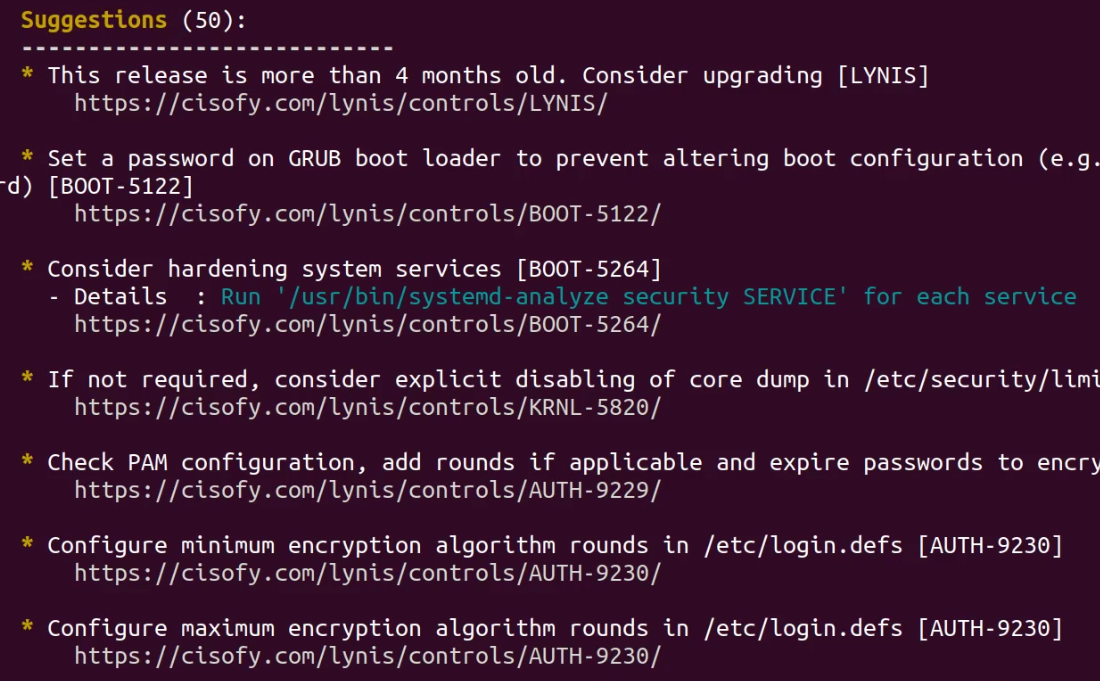Follow the AUTH-9229 controls URL

[x=368, y=490]
